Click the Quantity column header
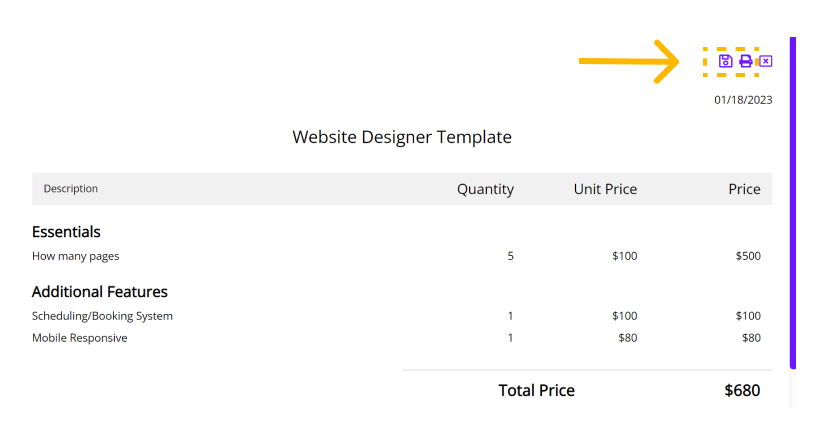This screenshot has width=826, height=434. coord(485,189)
